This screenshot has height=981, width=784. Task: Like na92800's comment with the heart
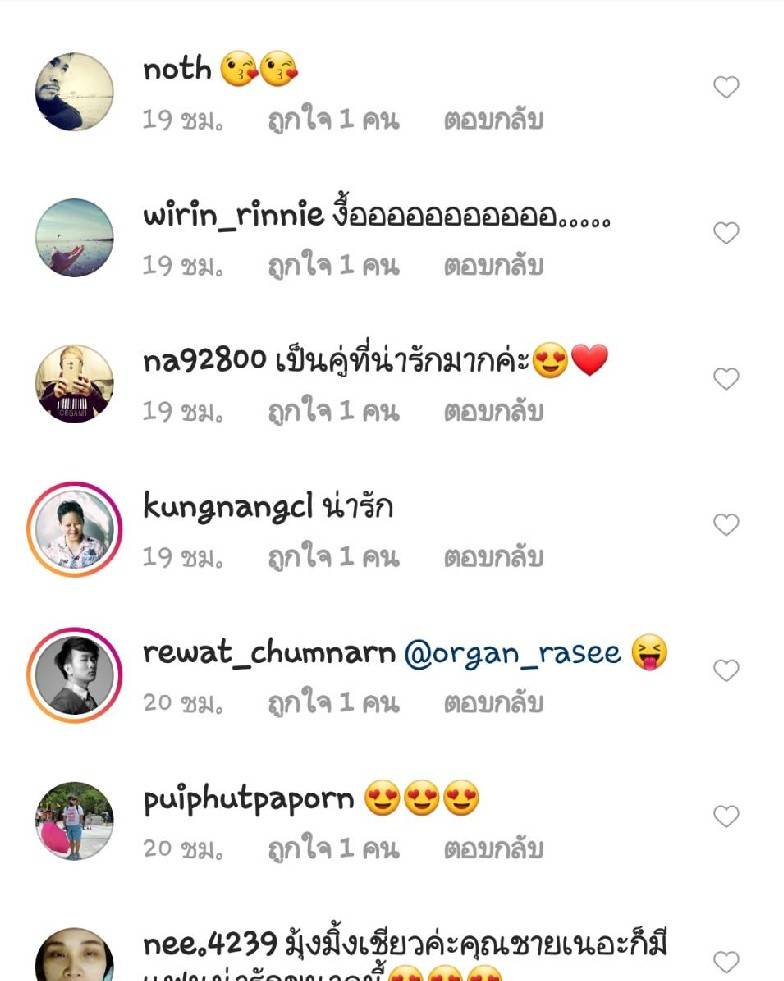pyautogui.click(x=726, y=379)
